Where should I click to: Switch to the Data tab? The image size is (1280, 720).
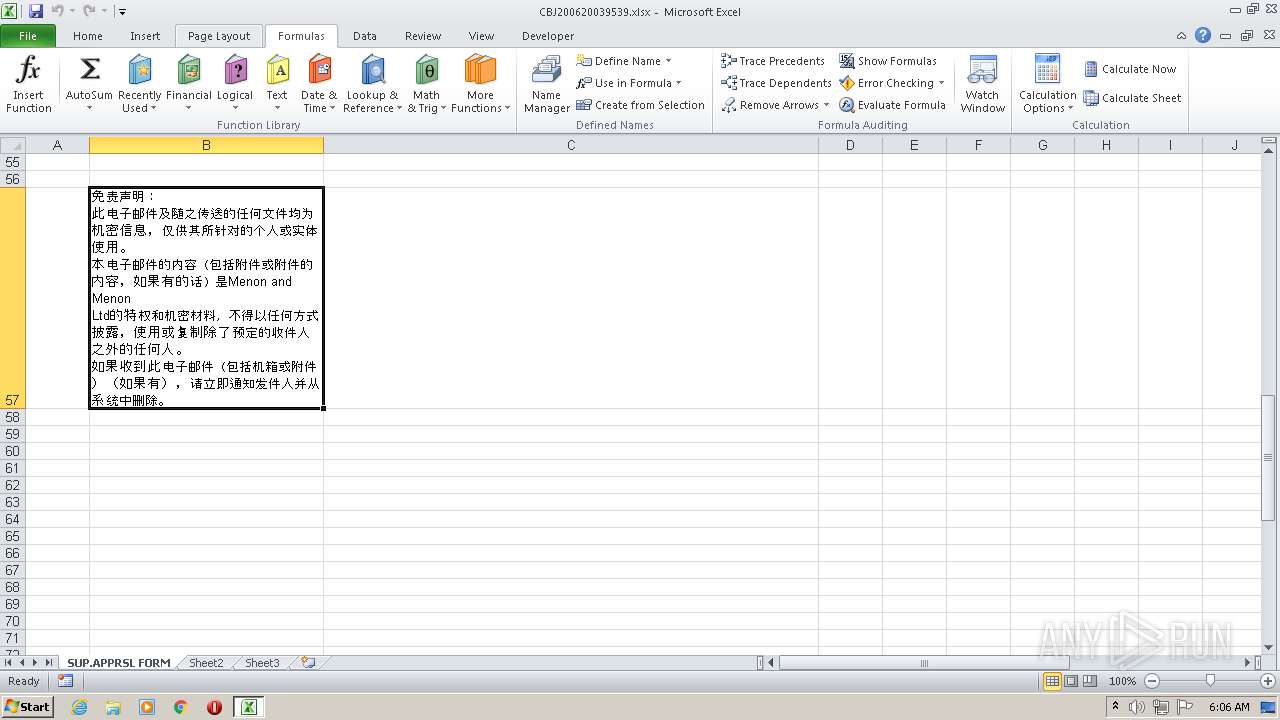click(365, 36)
